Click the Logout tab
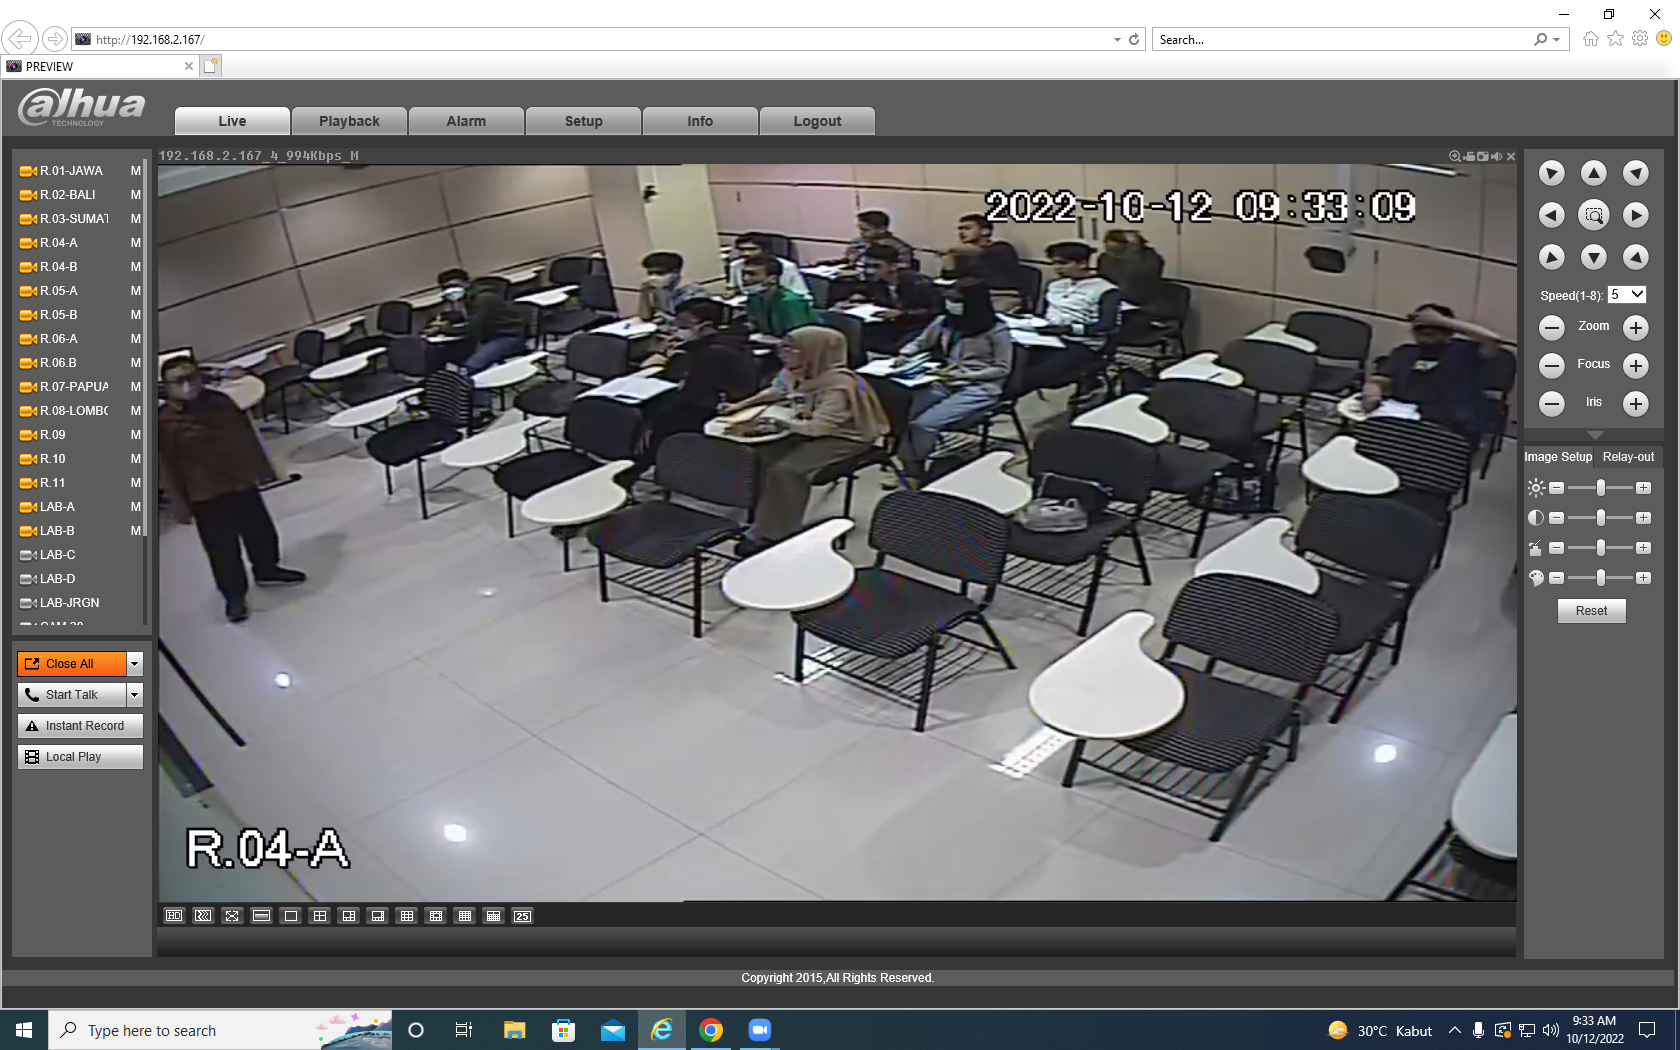This screenshot has width=1680, height=1050. [x=817, y=121]
